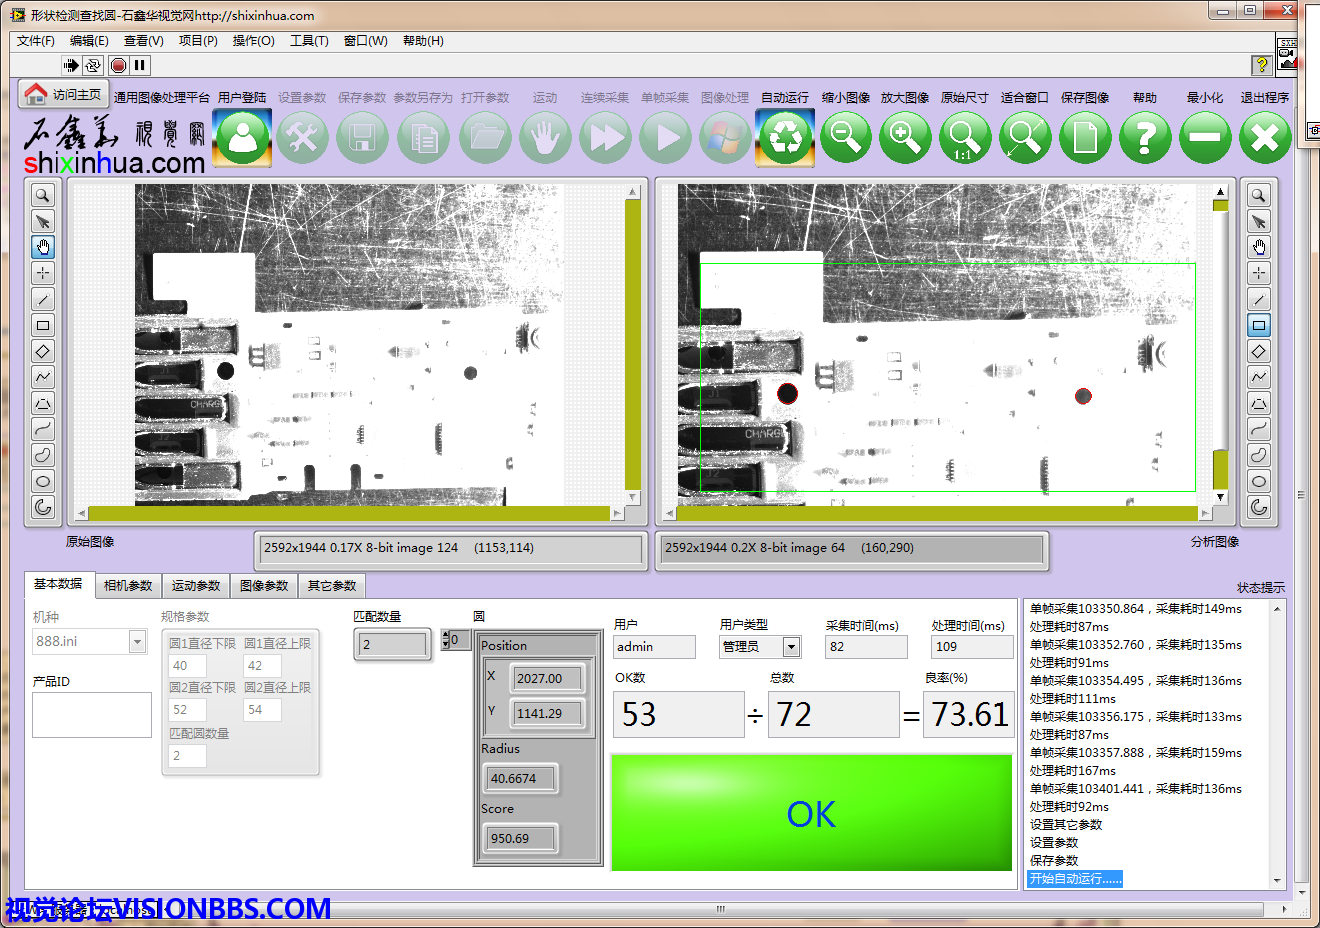Switch to the 相机参数 tab
This screenshot has height=928, width=1320.
pyautogui.click(x=128, y=585)
